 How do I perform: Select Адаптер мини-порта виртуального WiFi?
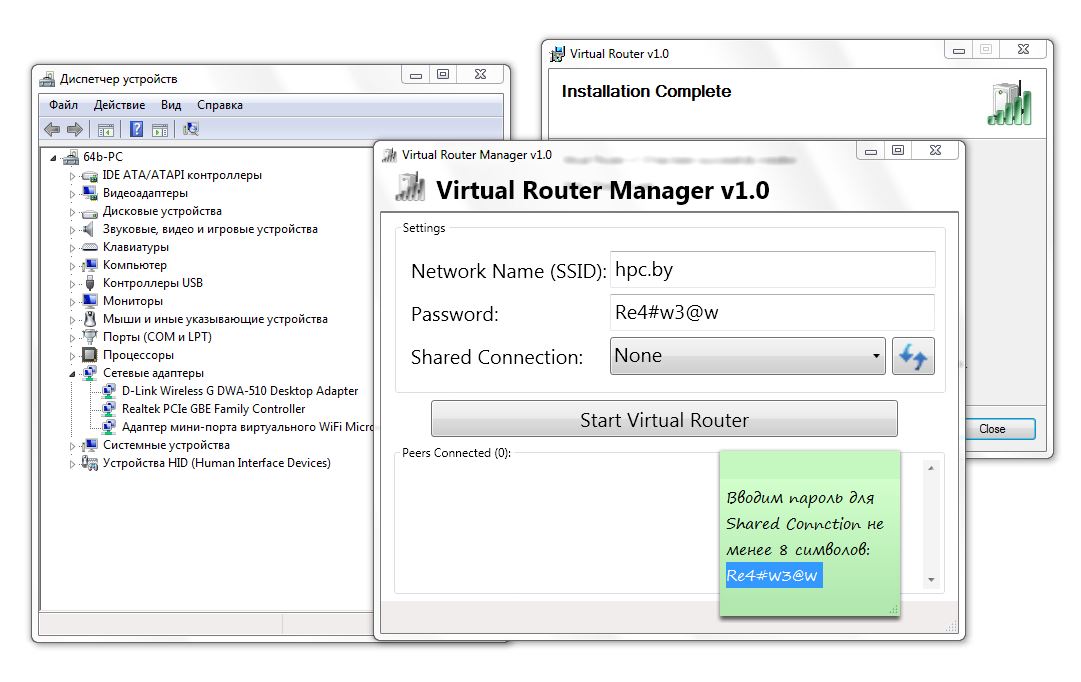click(x=247, y=427)
